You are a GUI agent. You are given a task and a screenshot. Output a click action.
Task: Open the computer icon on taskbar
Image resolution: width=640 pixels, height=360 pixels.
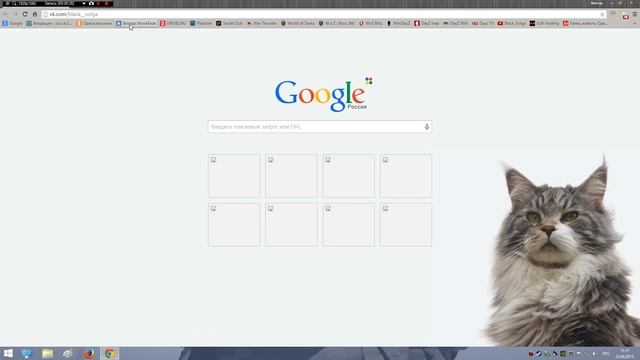click(27, 353)
